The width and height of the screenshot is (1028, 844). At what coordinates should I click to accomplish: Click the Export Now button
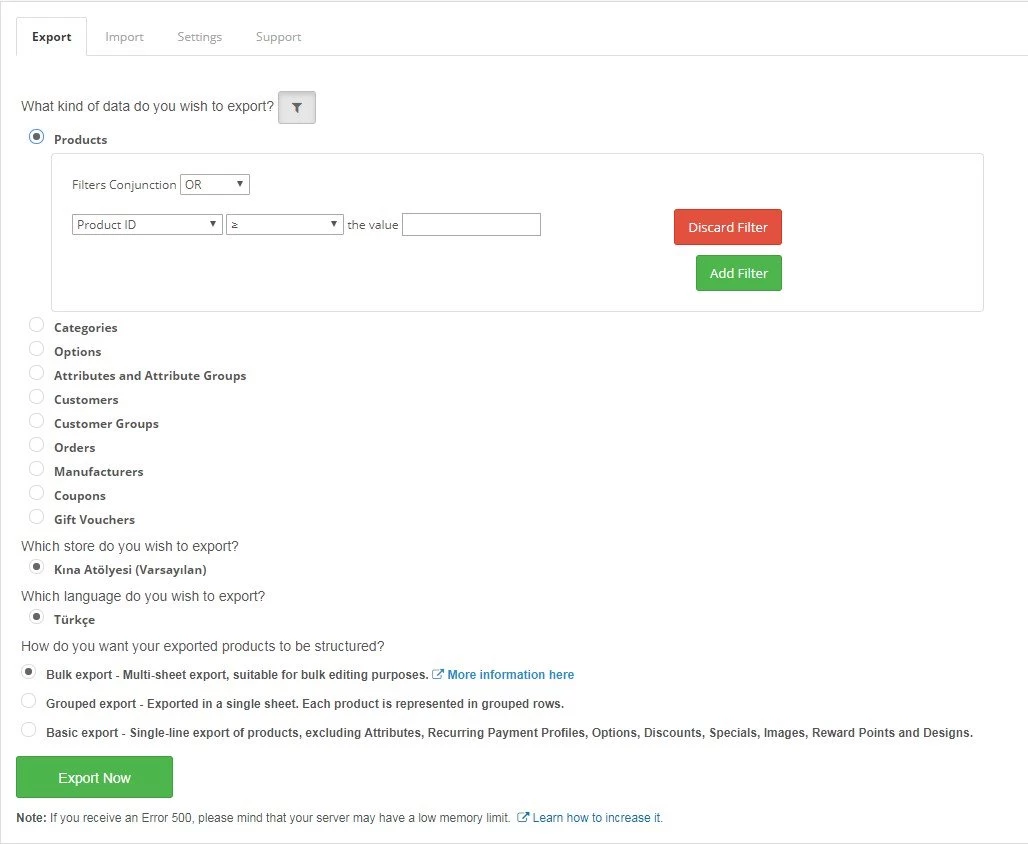point(94,777)
